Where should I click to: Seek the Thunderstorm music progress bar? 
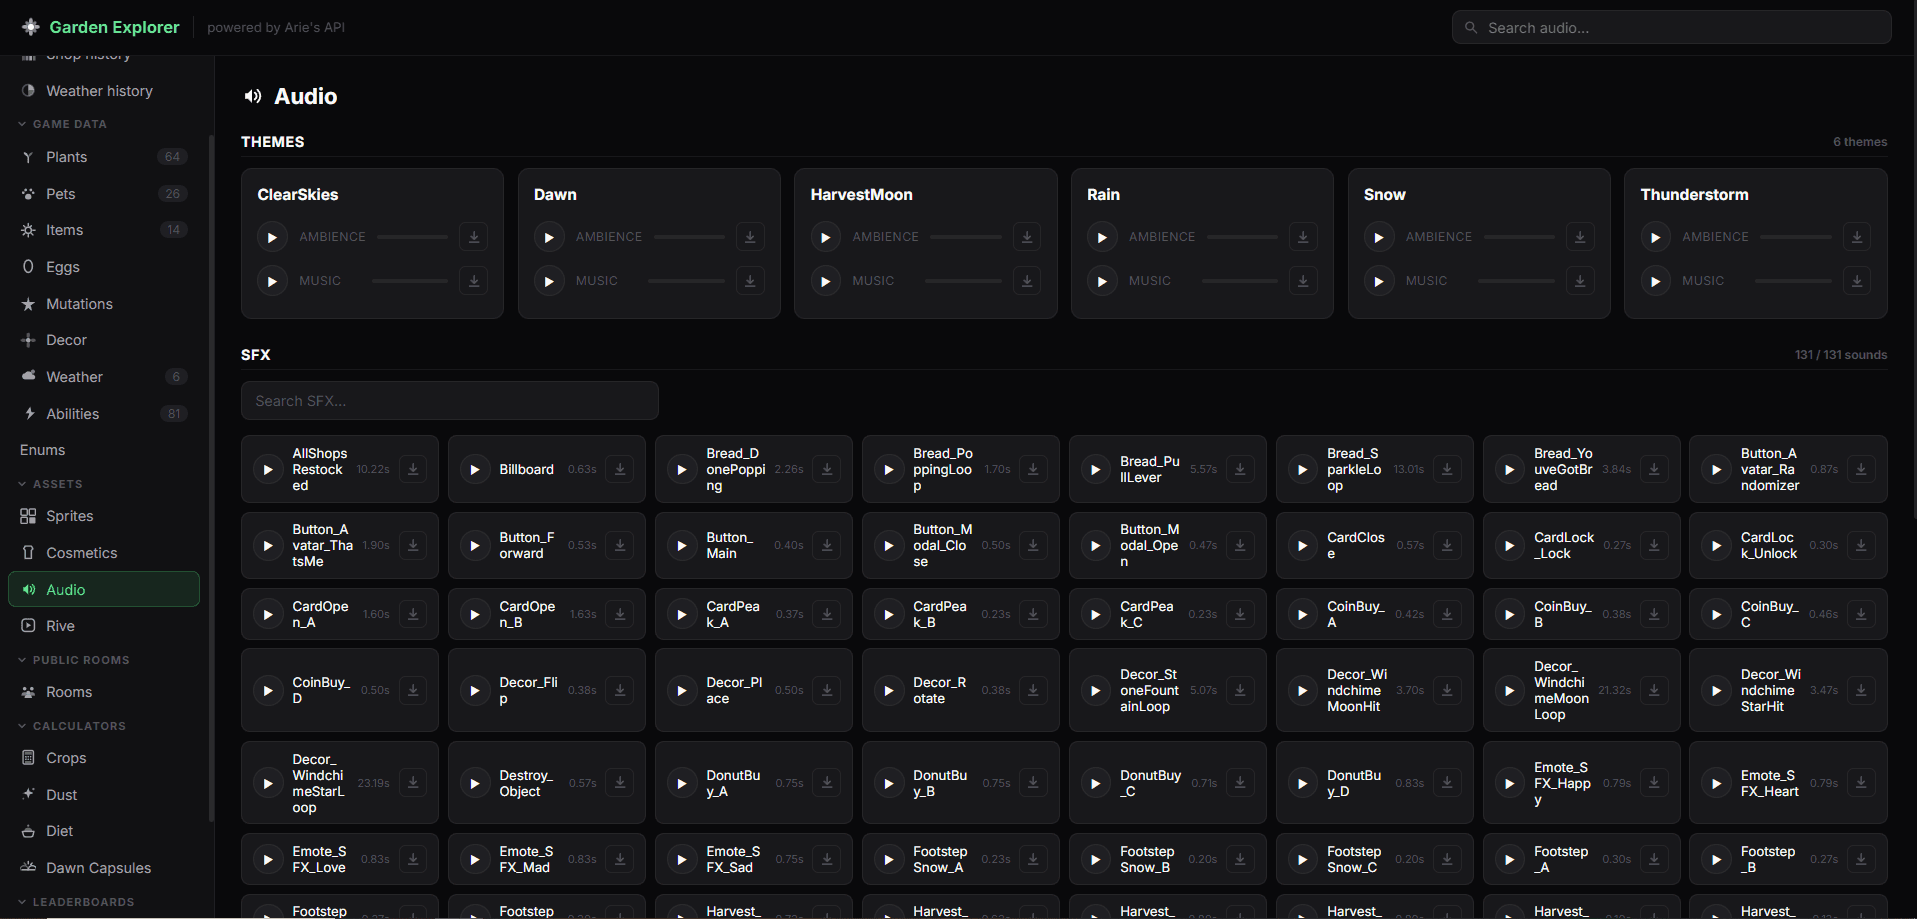click(1793, 281)
